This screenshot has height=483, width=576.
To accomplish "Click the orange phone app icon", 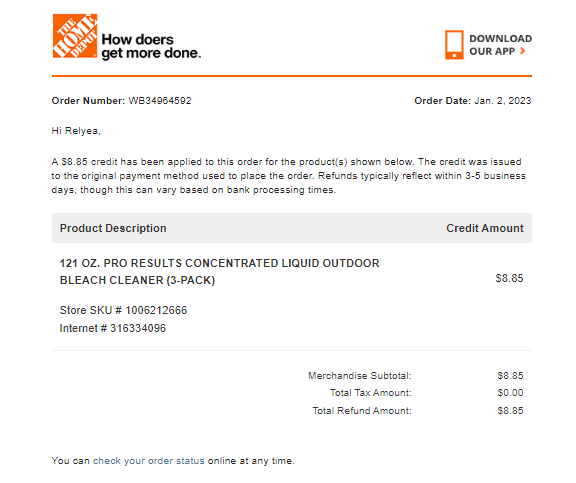I will tap(454, 44).
